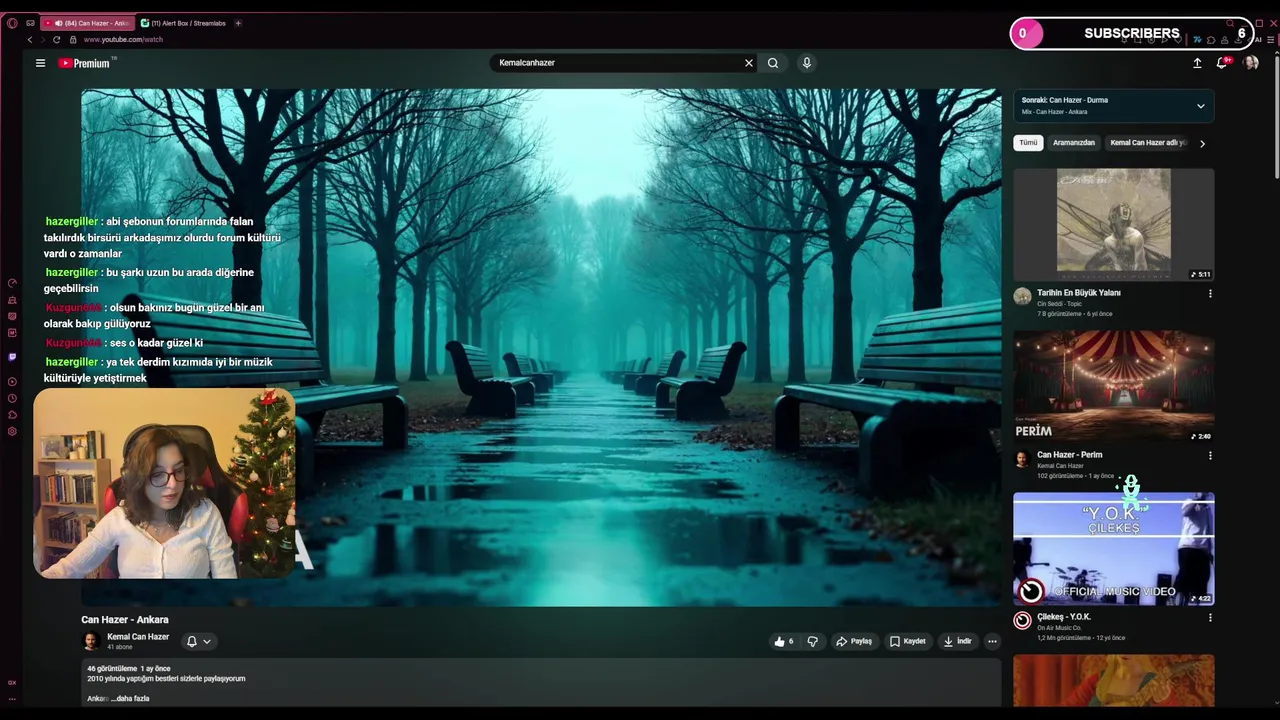1280x720 pixels.
Task: Open more options for Can Hazer - Perim
Action: coord(1210,456)
